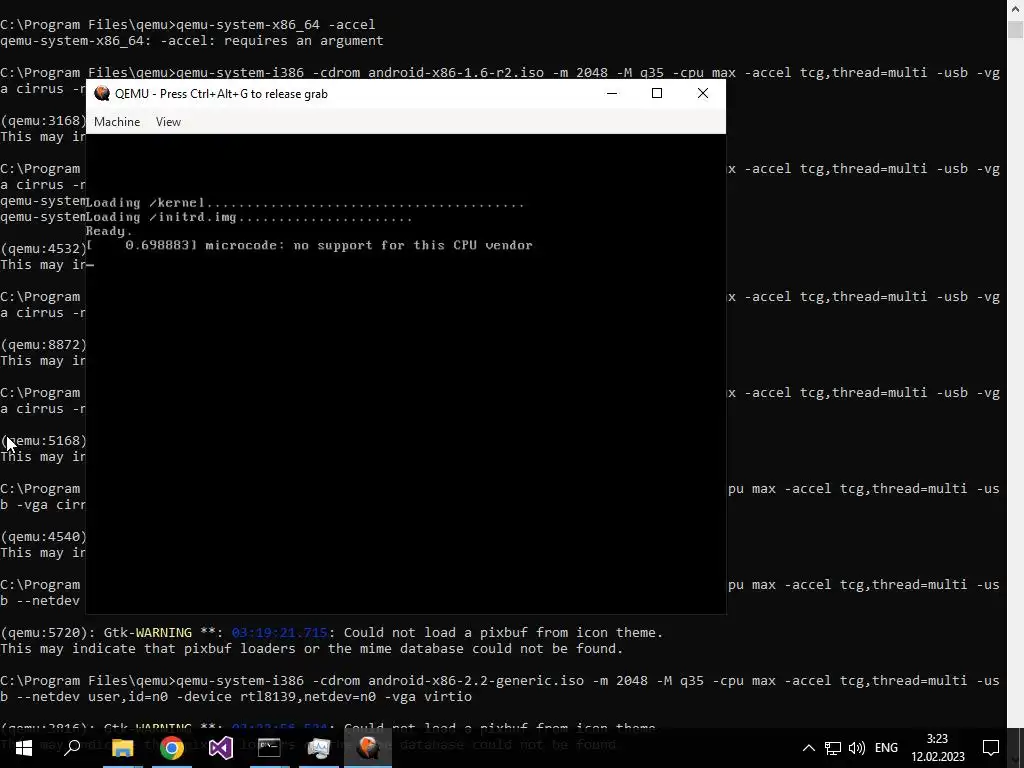Show hidden system tray icons
Image resolution: width=1024 pixels, height=768 pixels.
click(808, 748)
